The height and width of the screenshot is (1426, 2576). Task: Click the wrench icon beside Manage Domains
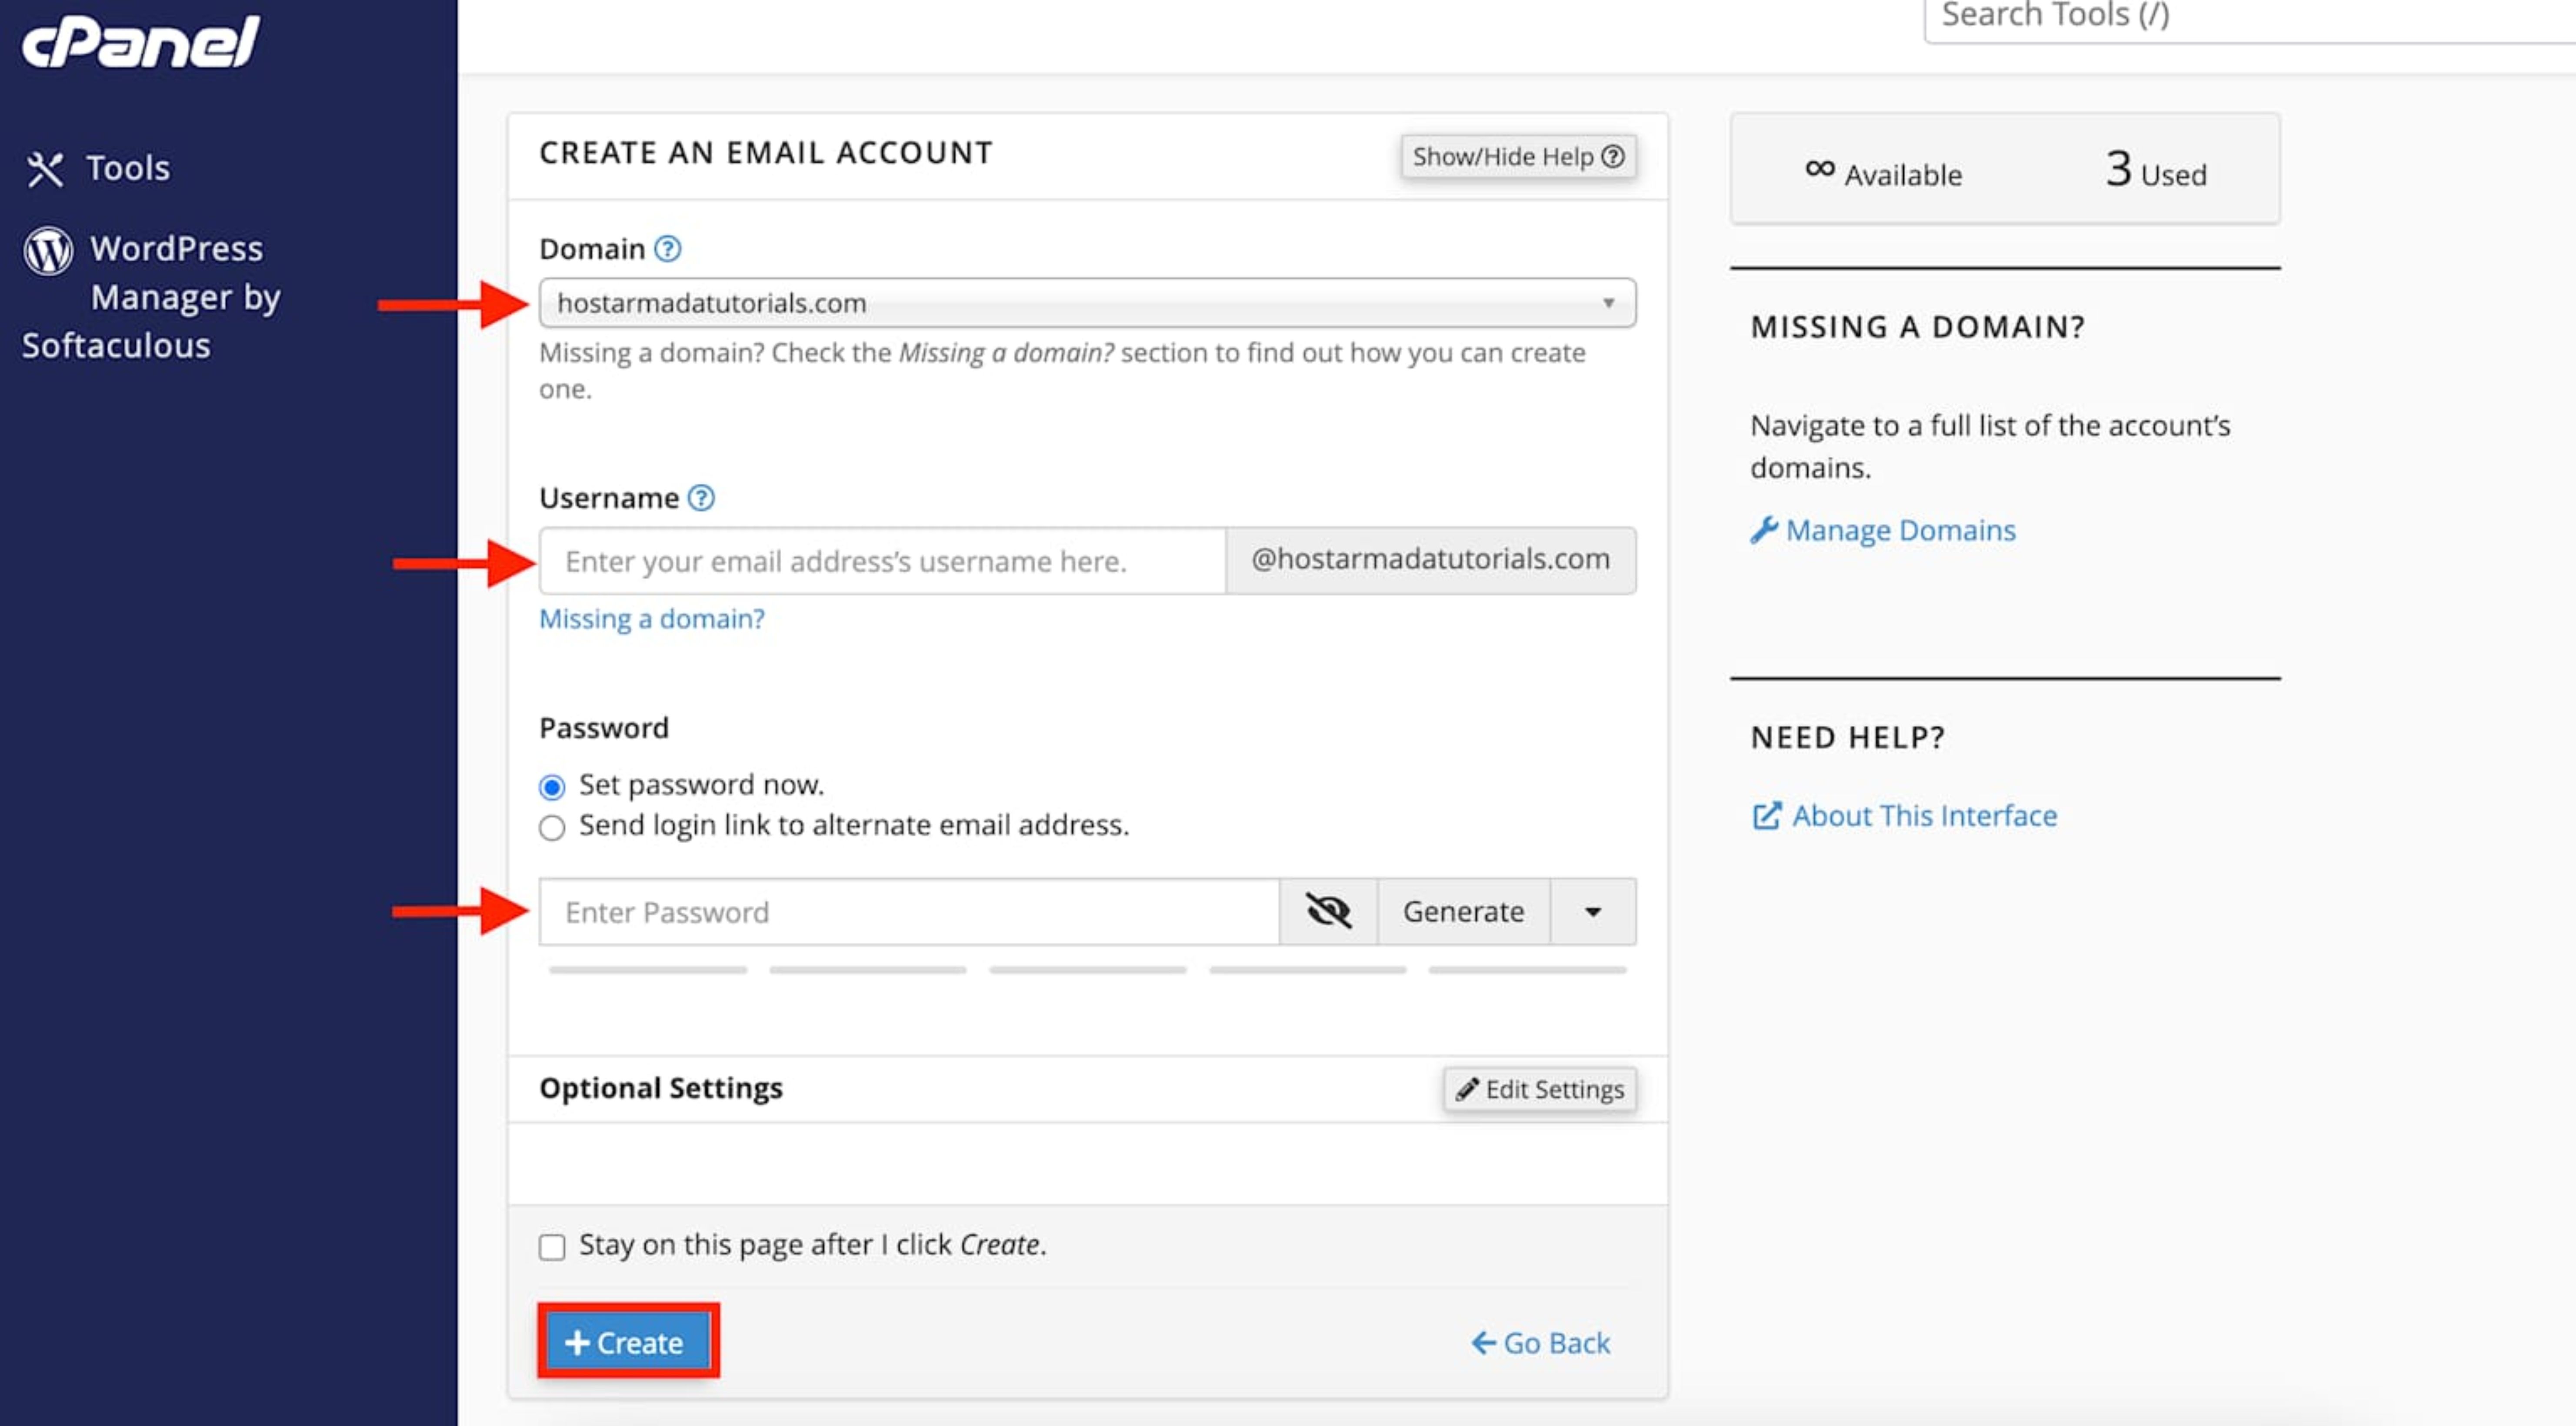[x=1763, y=529]
